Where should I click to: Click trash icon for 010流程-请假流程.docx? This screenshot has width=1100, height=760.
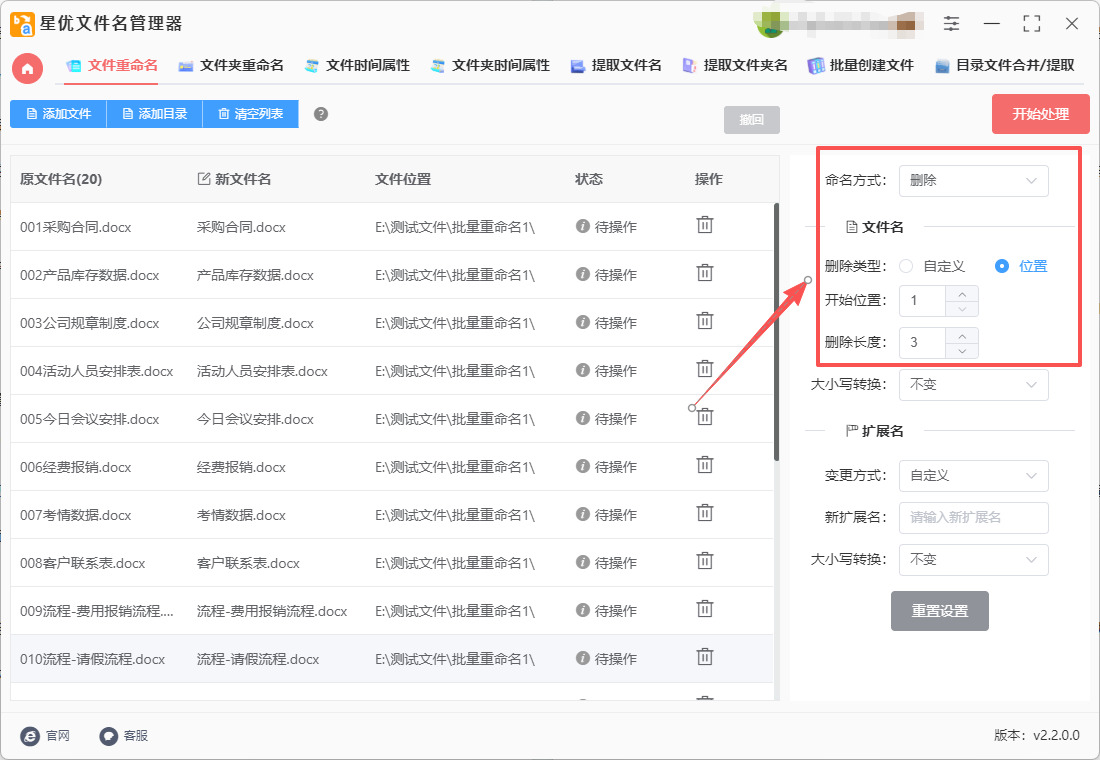click(x=704, y=657)
